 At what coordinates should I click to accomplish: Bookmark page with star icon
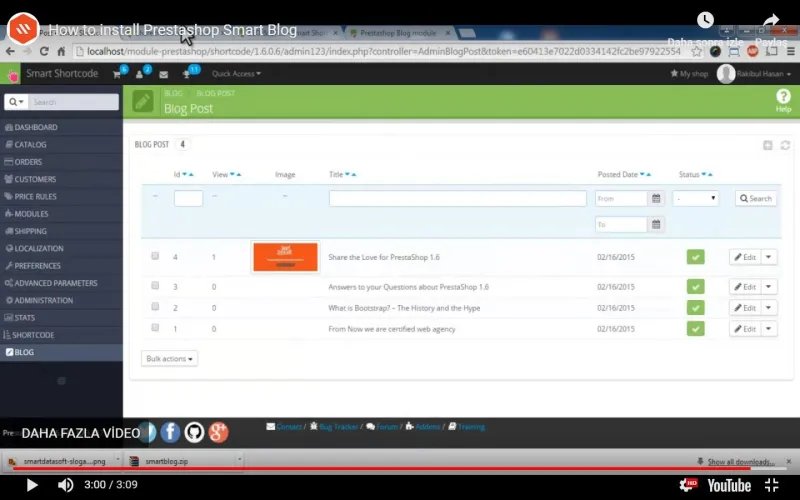click(696, 52)
